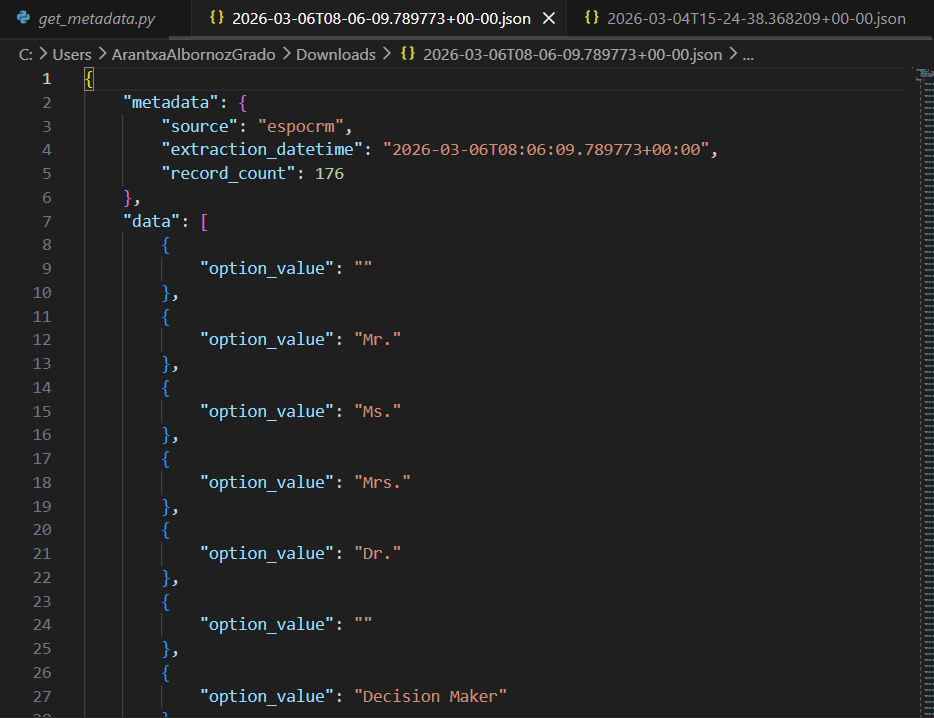934x718 pixels.
Task: Click the JSON braces icon on the active tab
Action: (x=215, y=19)
